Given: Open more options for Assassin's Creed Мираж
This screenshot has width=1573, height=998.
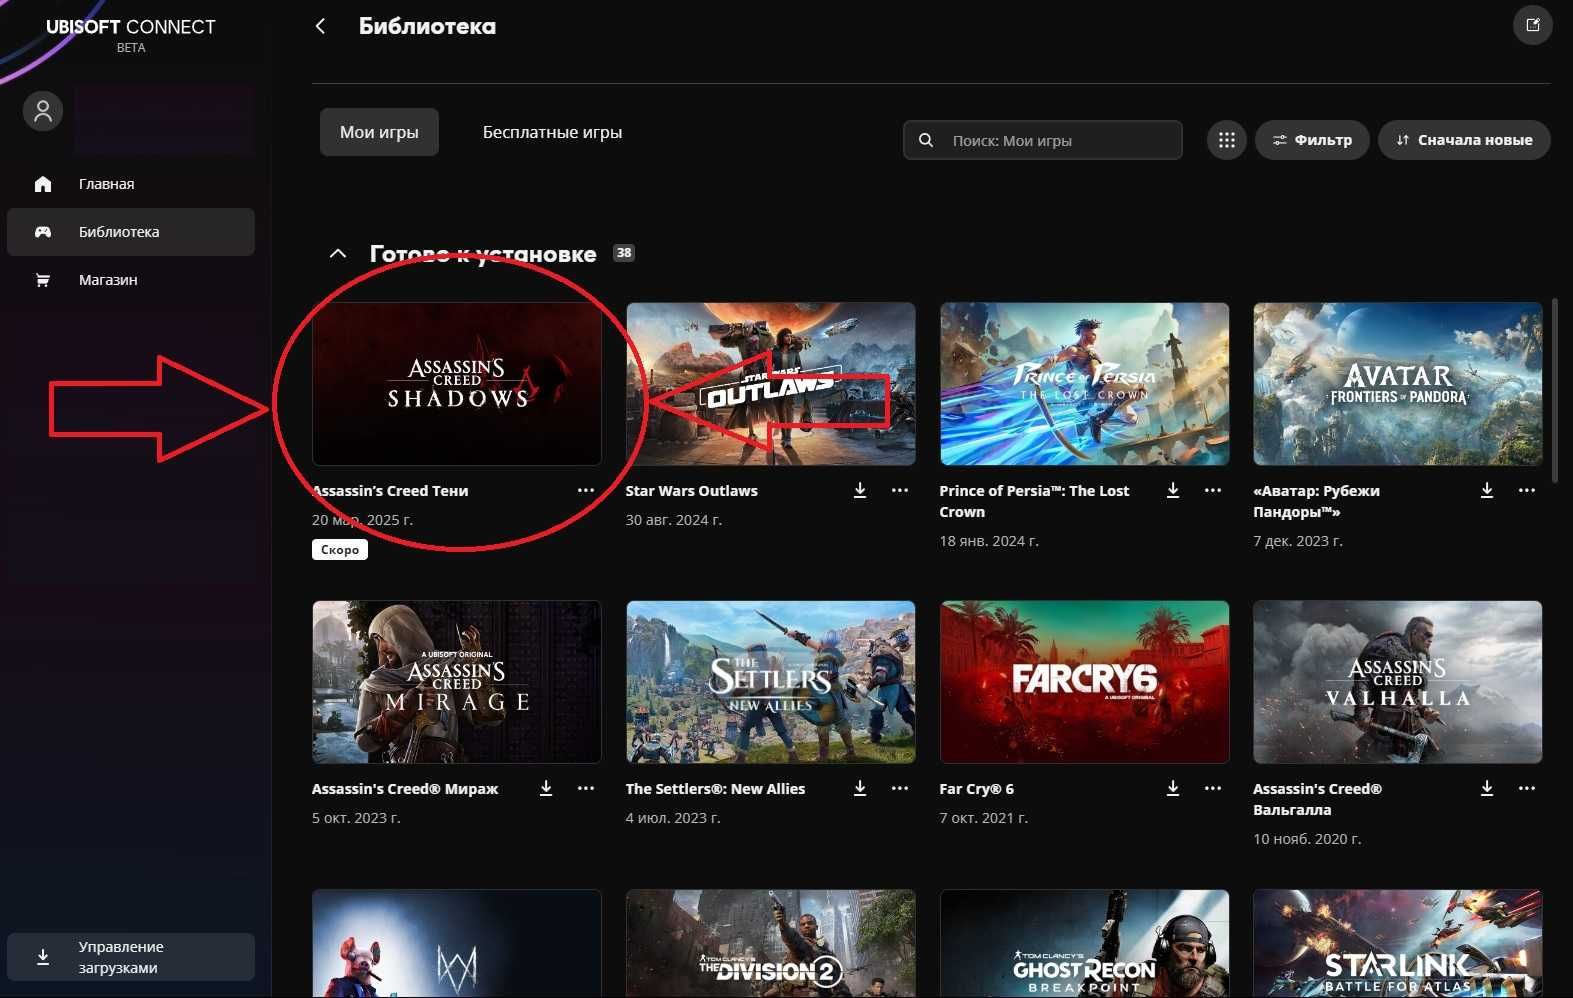Looking at the screenshot, I should click(586, 788).
